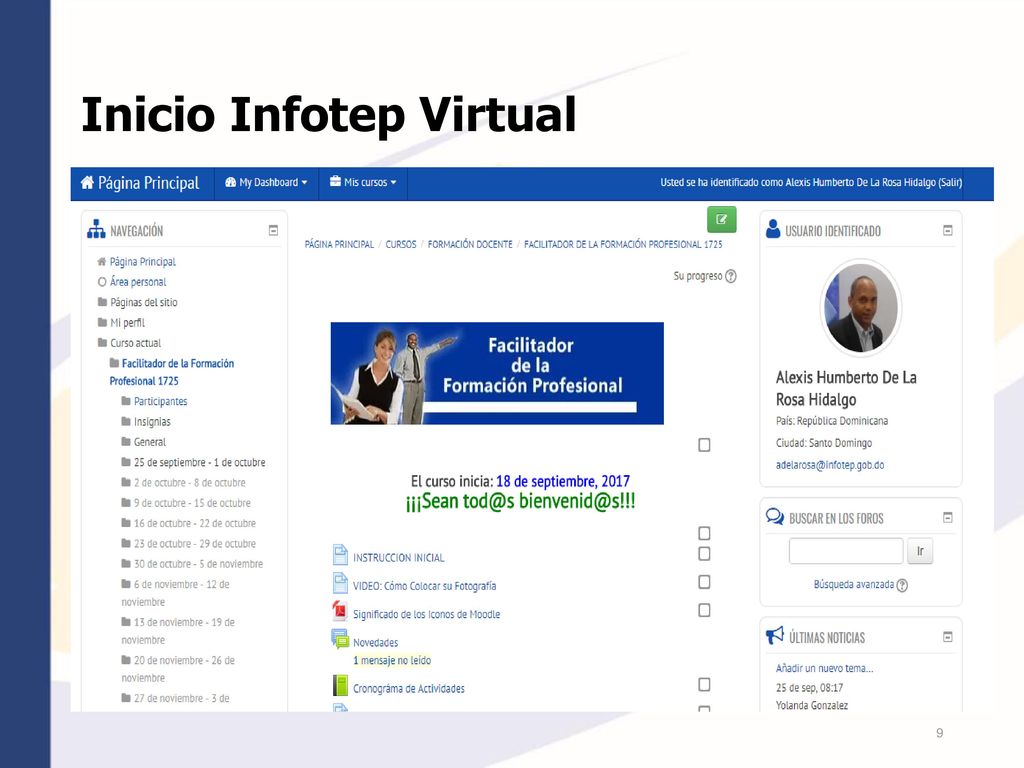Open the Novedades forum link
The image size is (1024, 768).
pos(376,643)
